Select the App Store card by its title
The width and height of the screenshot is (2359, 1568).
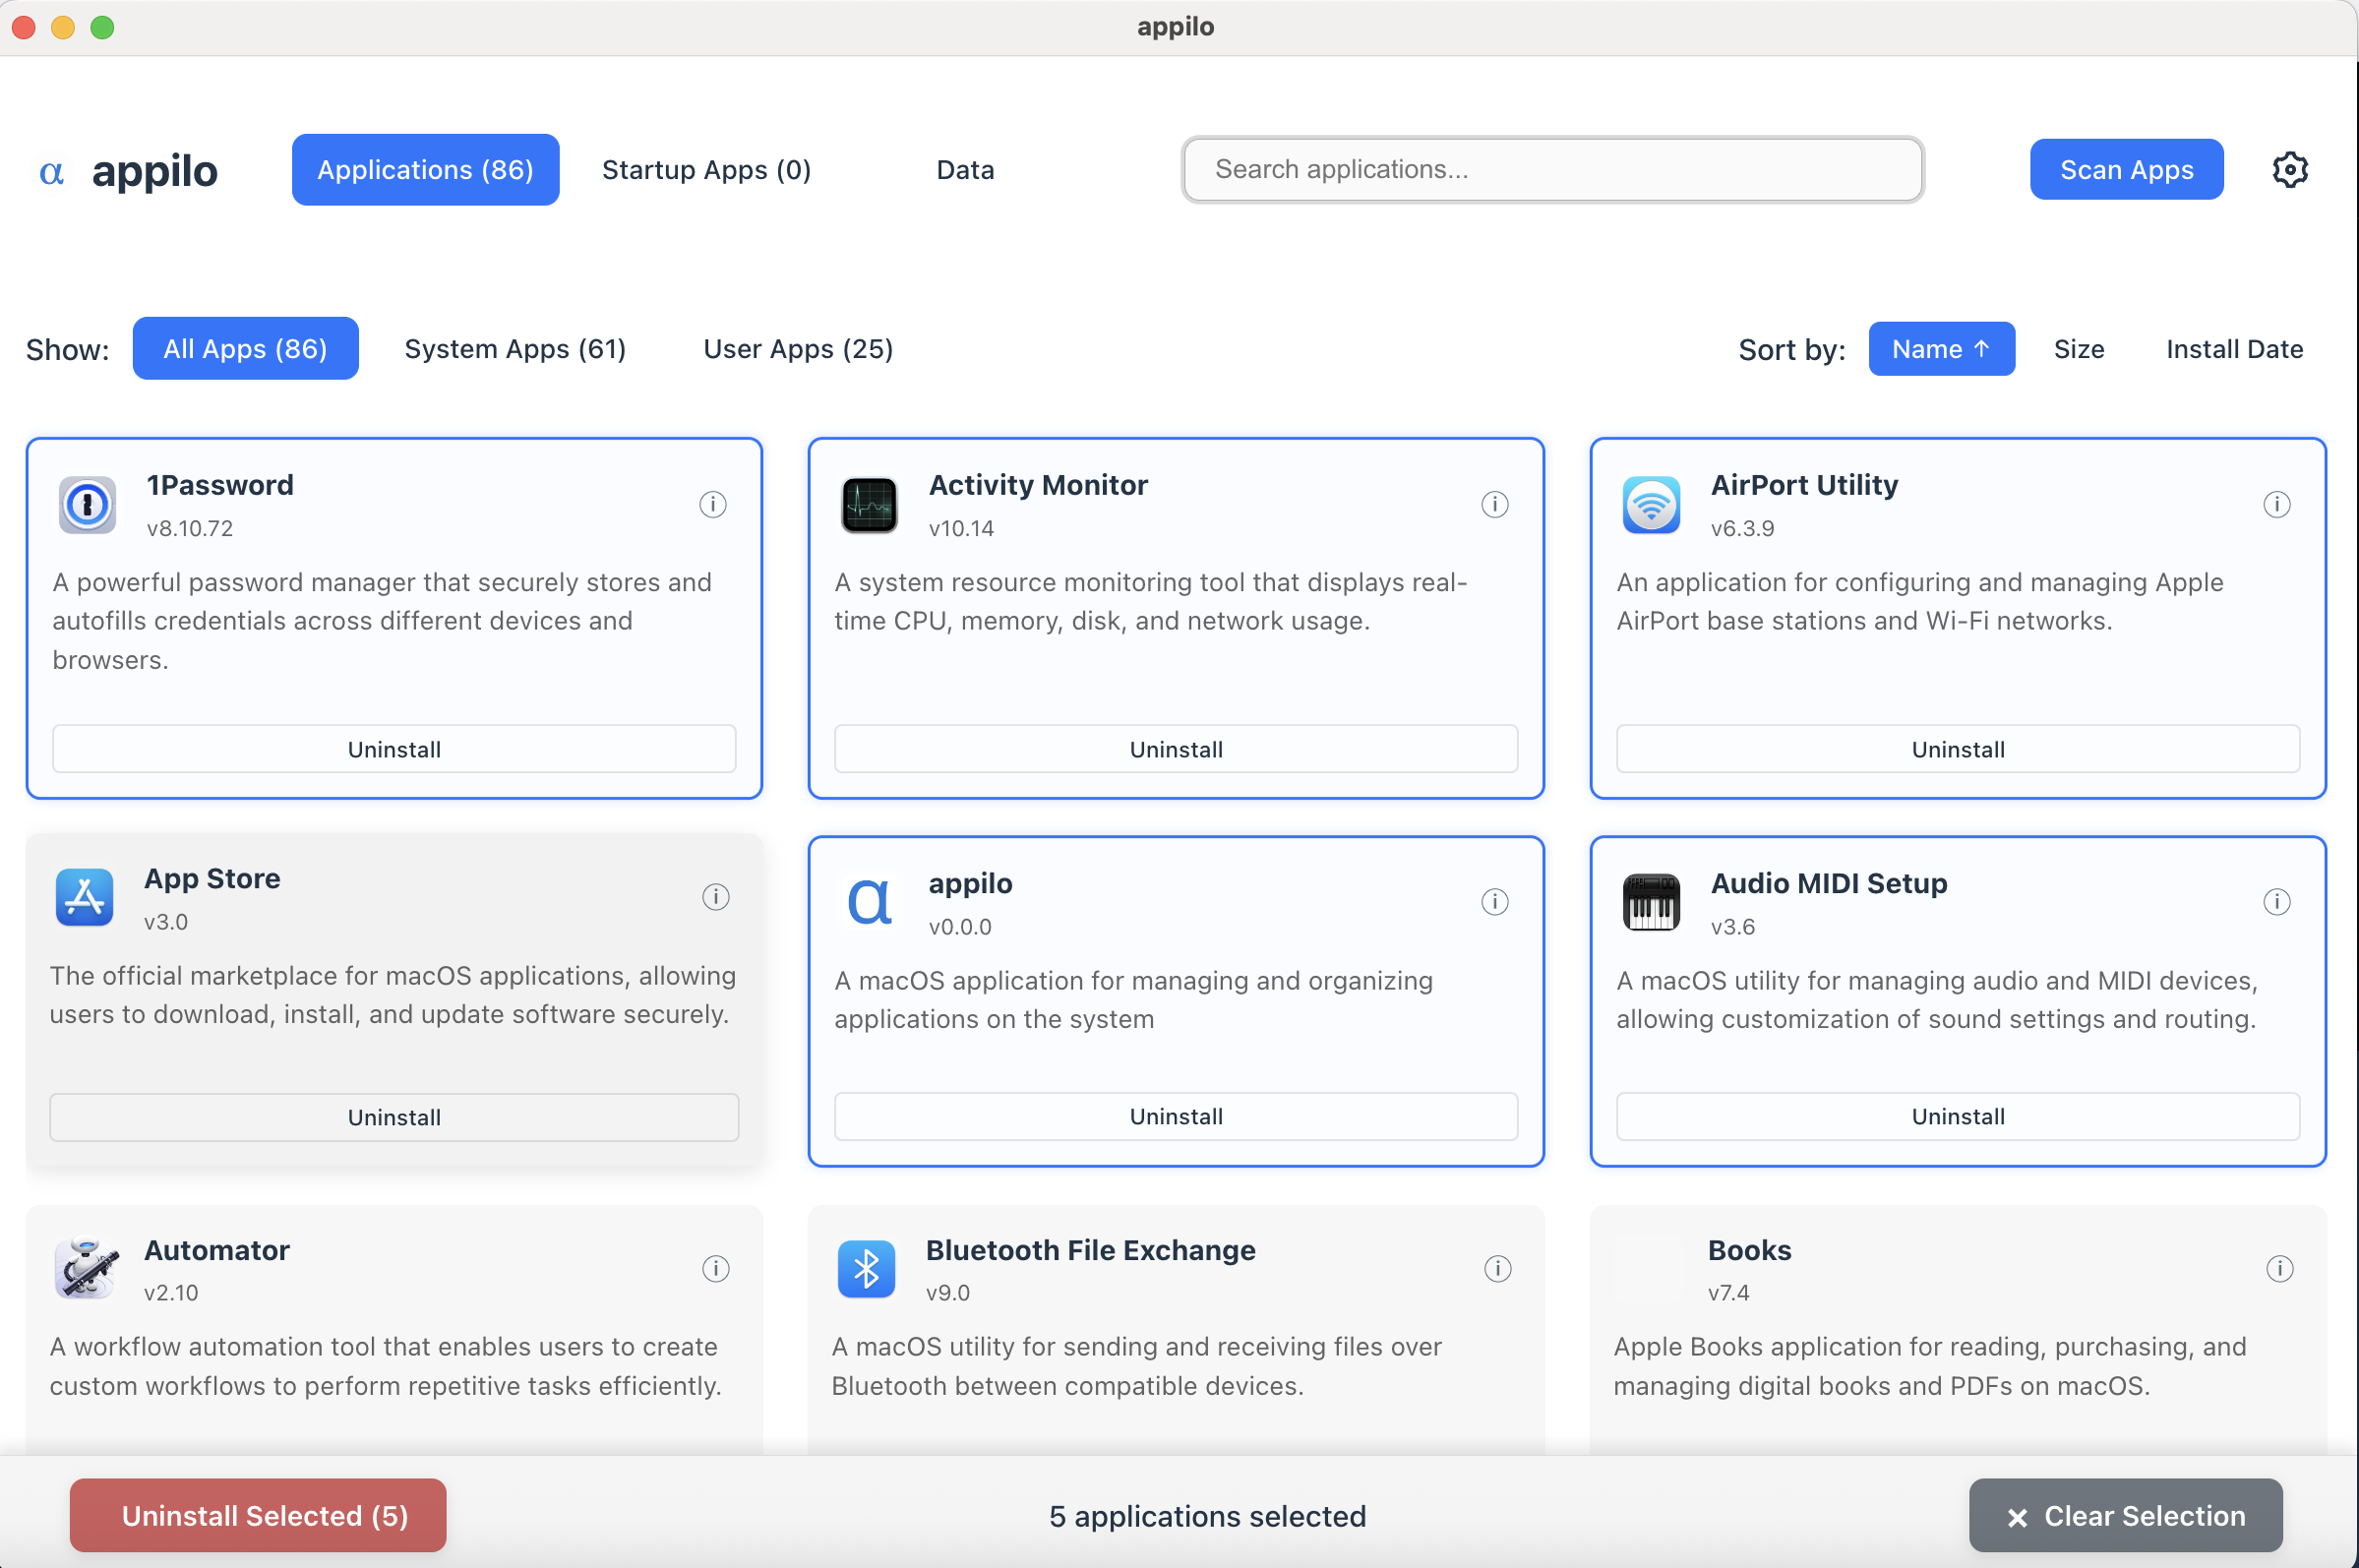[212, 878]
